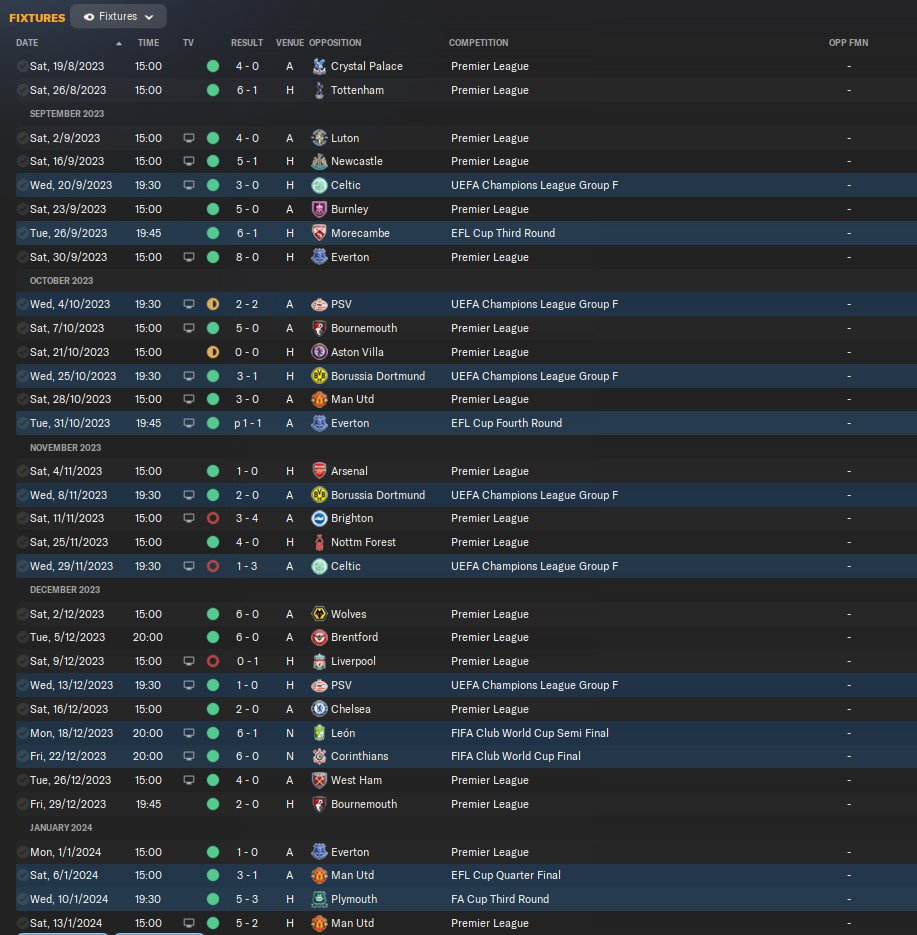This screenshot has height=935, width=917.
Task: Open EFL Cup Quarter Final competition link
Action: coord(506,875)
